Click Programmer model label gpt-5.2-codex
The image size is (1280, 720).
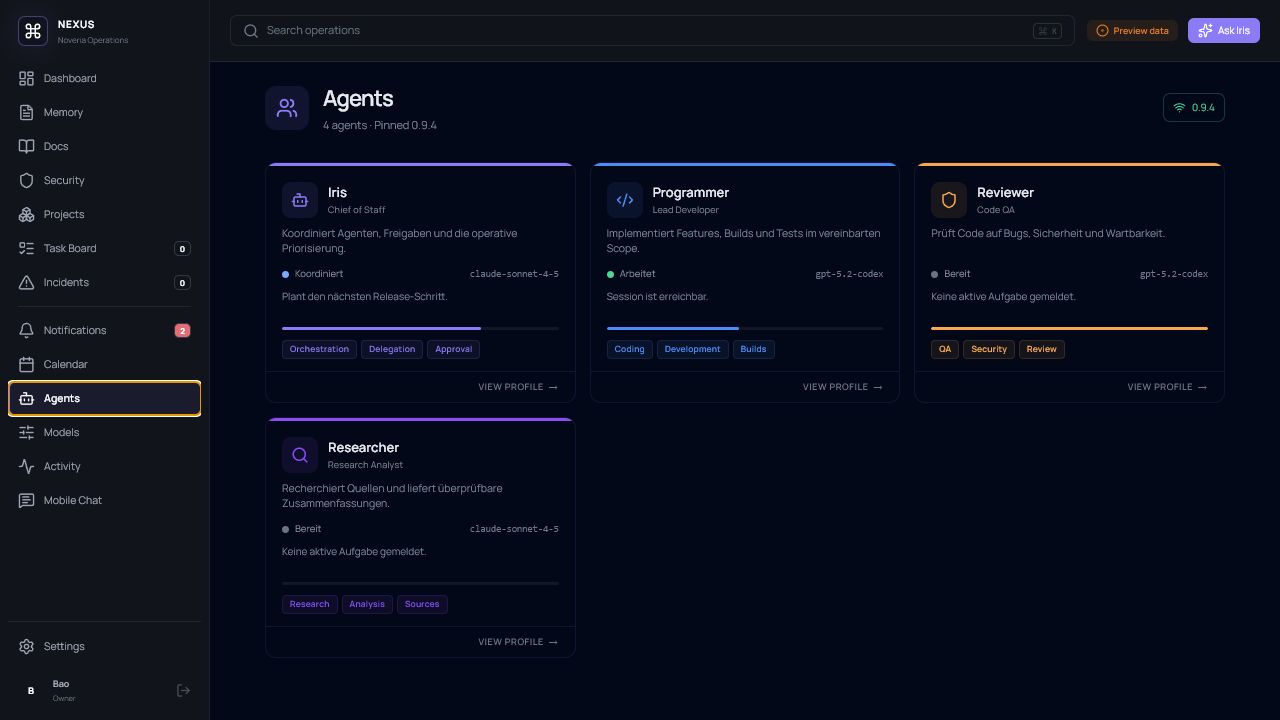tap(849, 274)
